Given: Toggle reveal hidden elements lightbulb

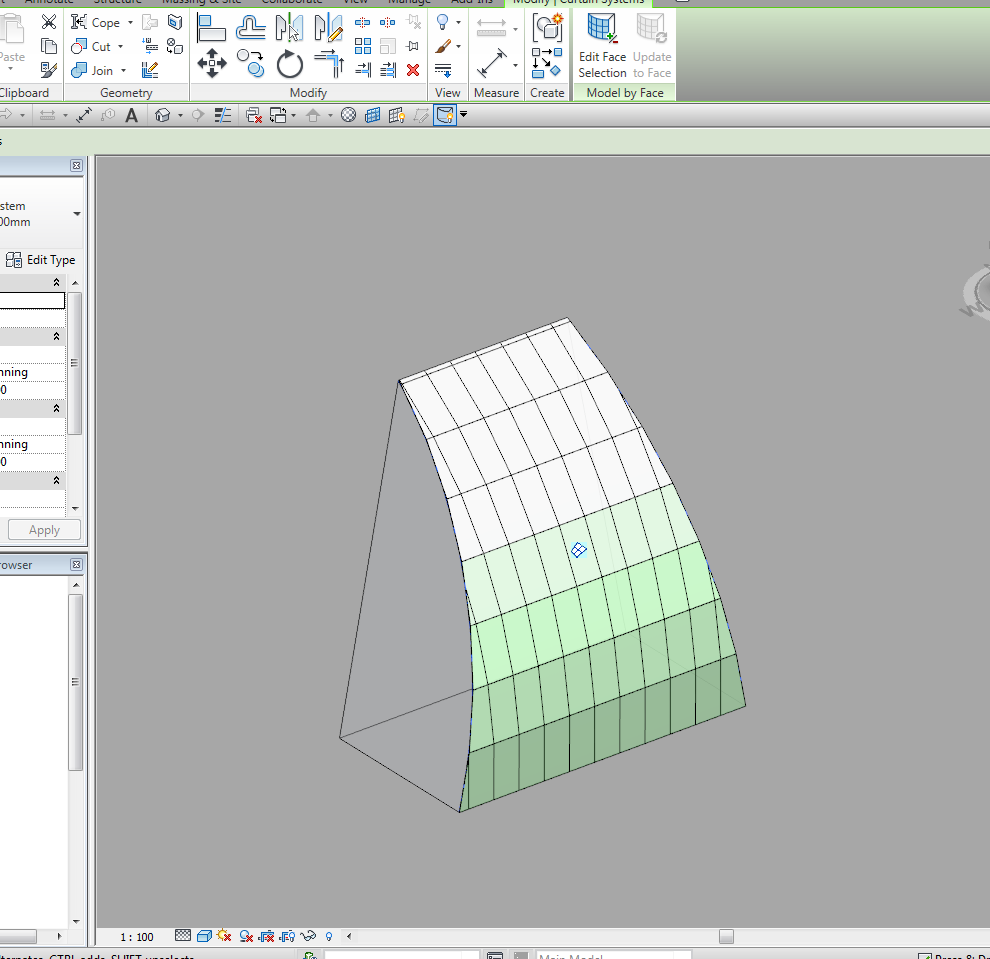Looking at the screenshot, I should pyautogui.click(x=328, y=937).
